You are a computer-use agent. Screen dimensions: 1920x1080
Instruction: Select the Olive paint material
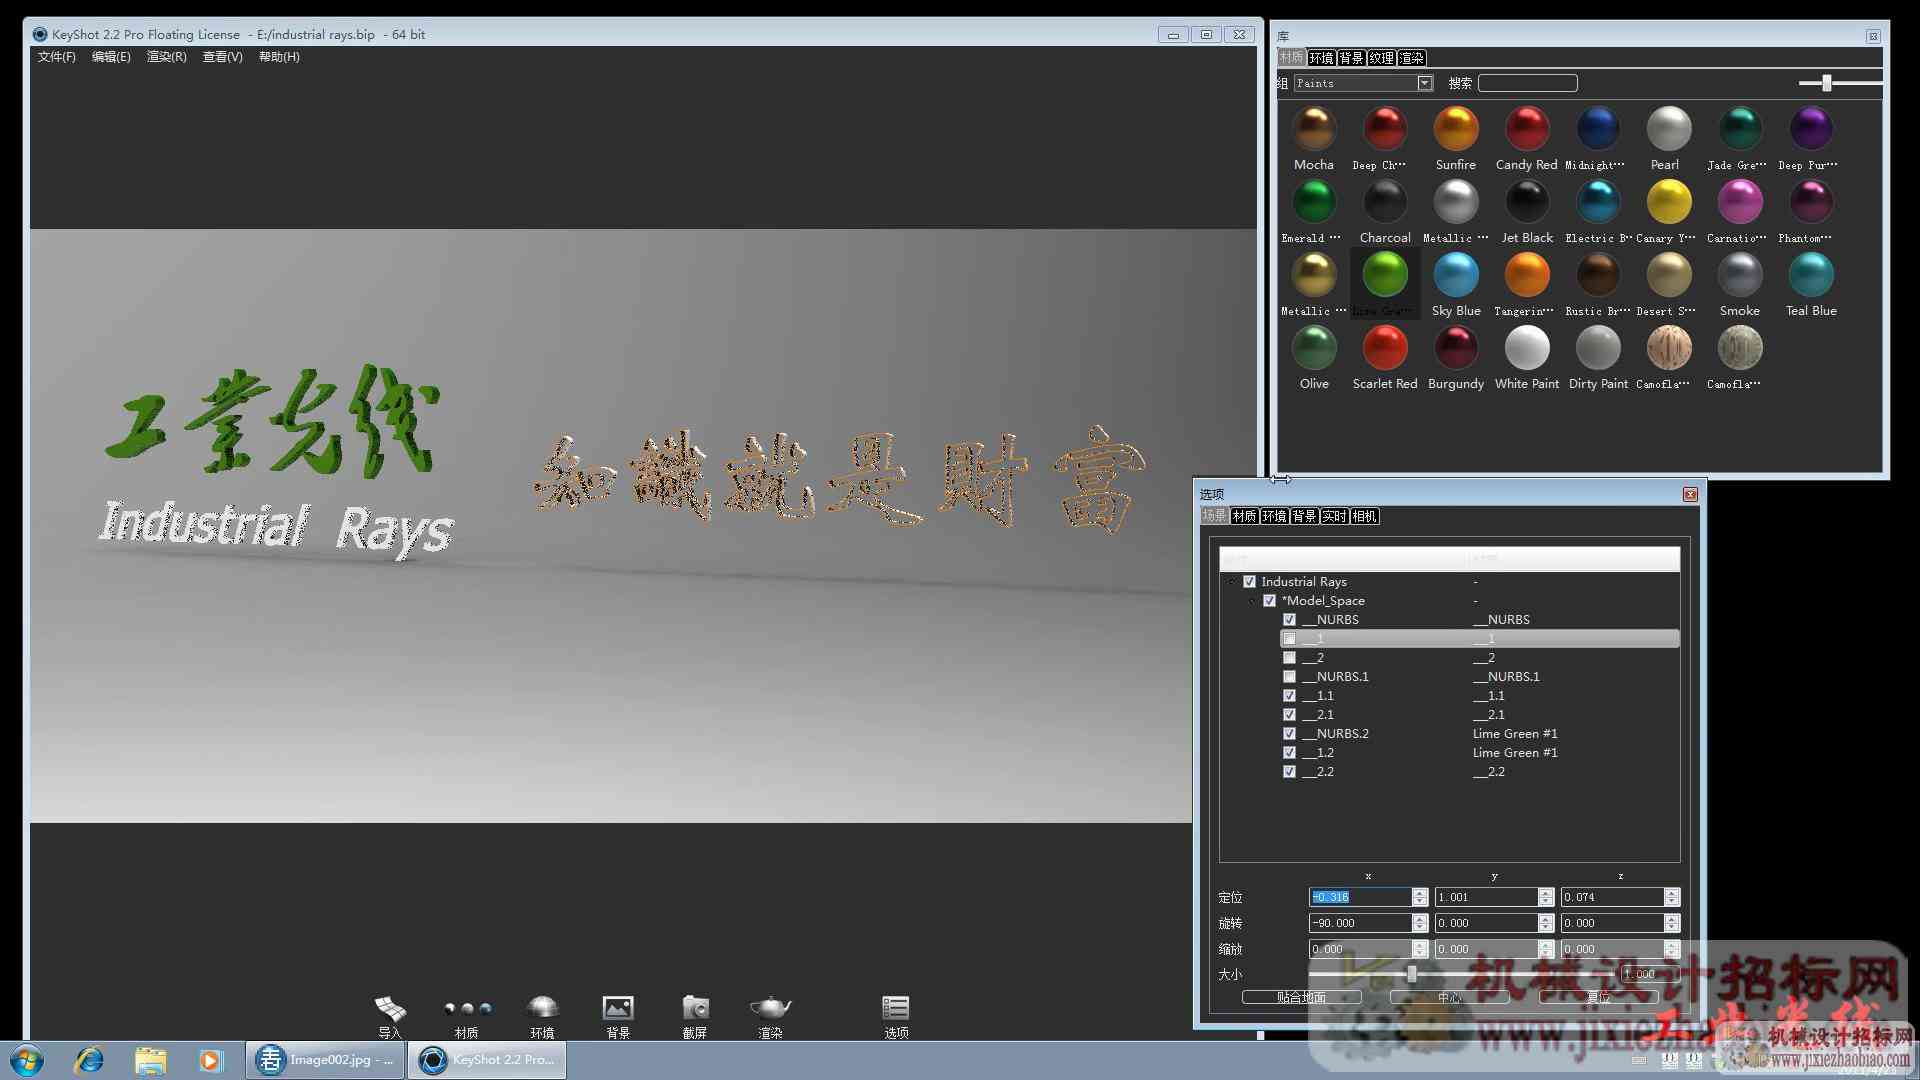[x=1314, y=348]
